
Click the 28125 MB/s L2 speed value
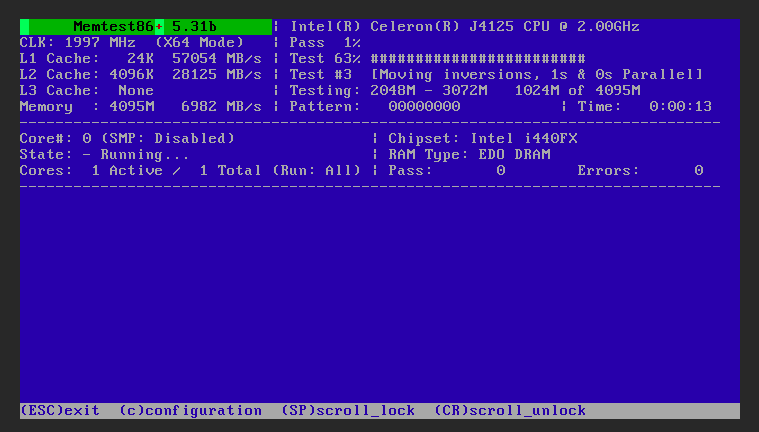217,75
